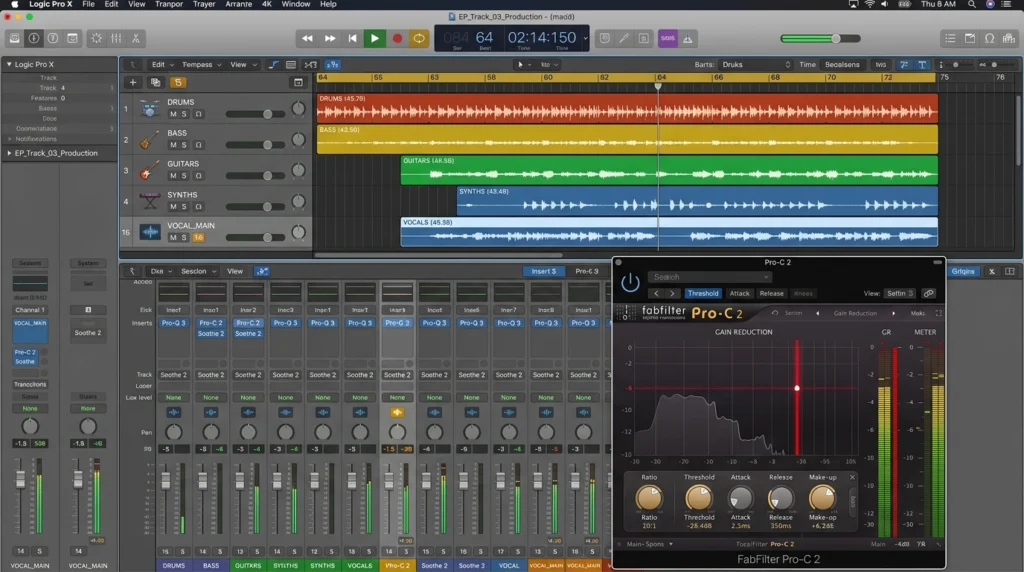Open List Editors icon

[950, 39]
